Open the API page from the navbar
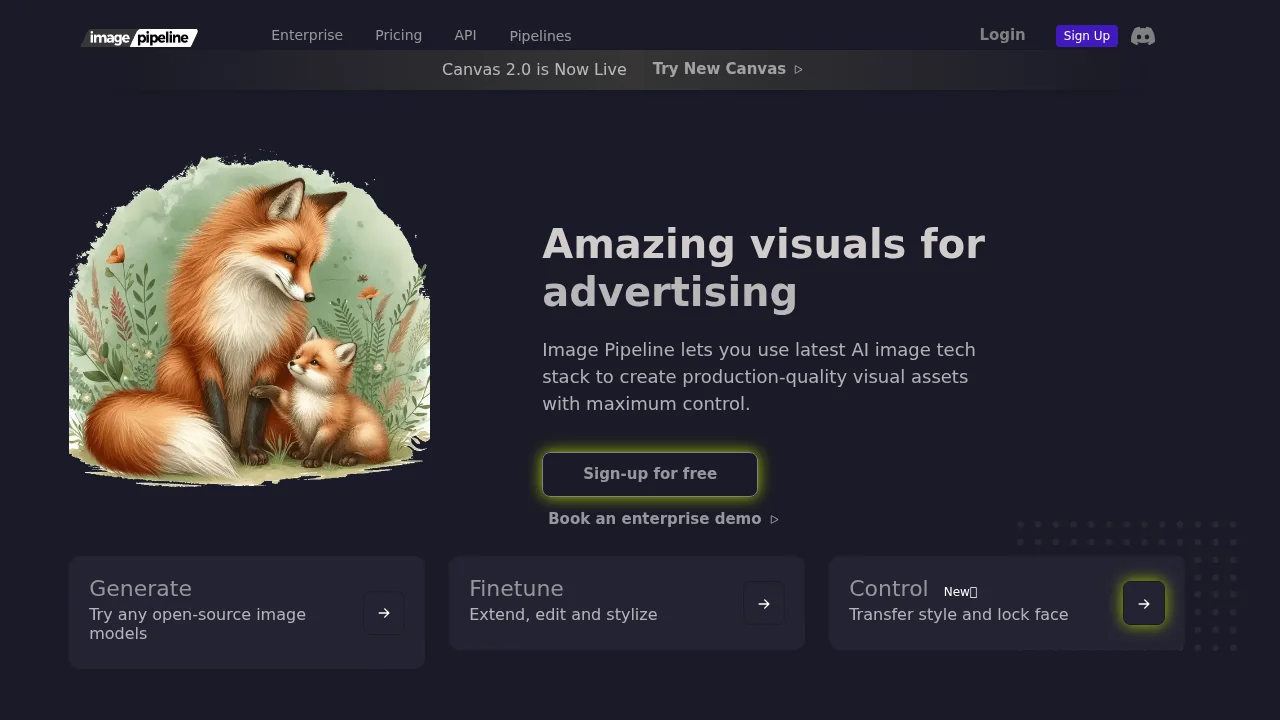1280x720 pixels. click(x=465, y=35)
